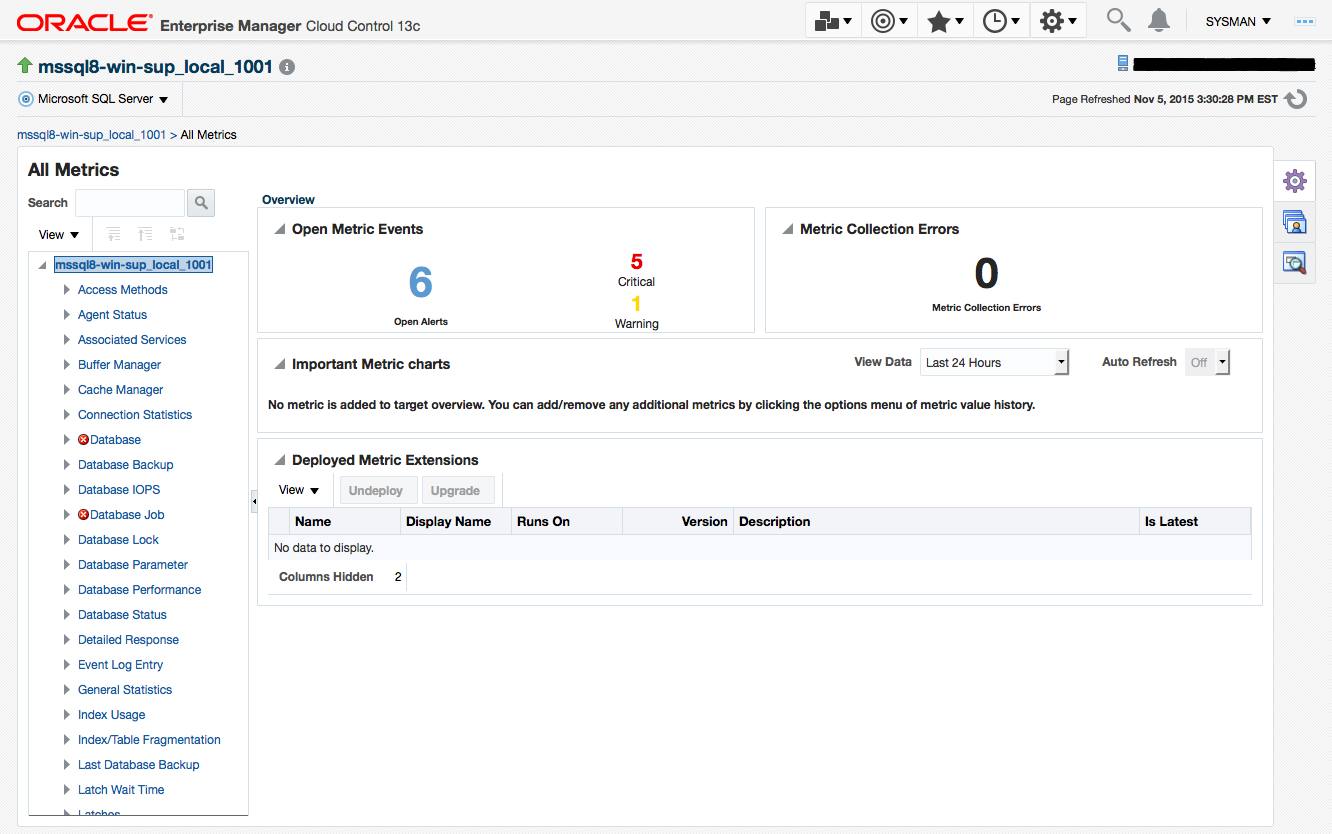The width and height of the screenshot is (1332, 834).
Task: Open the user window side panel icon
Action: click(x=1295, y=222)
